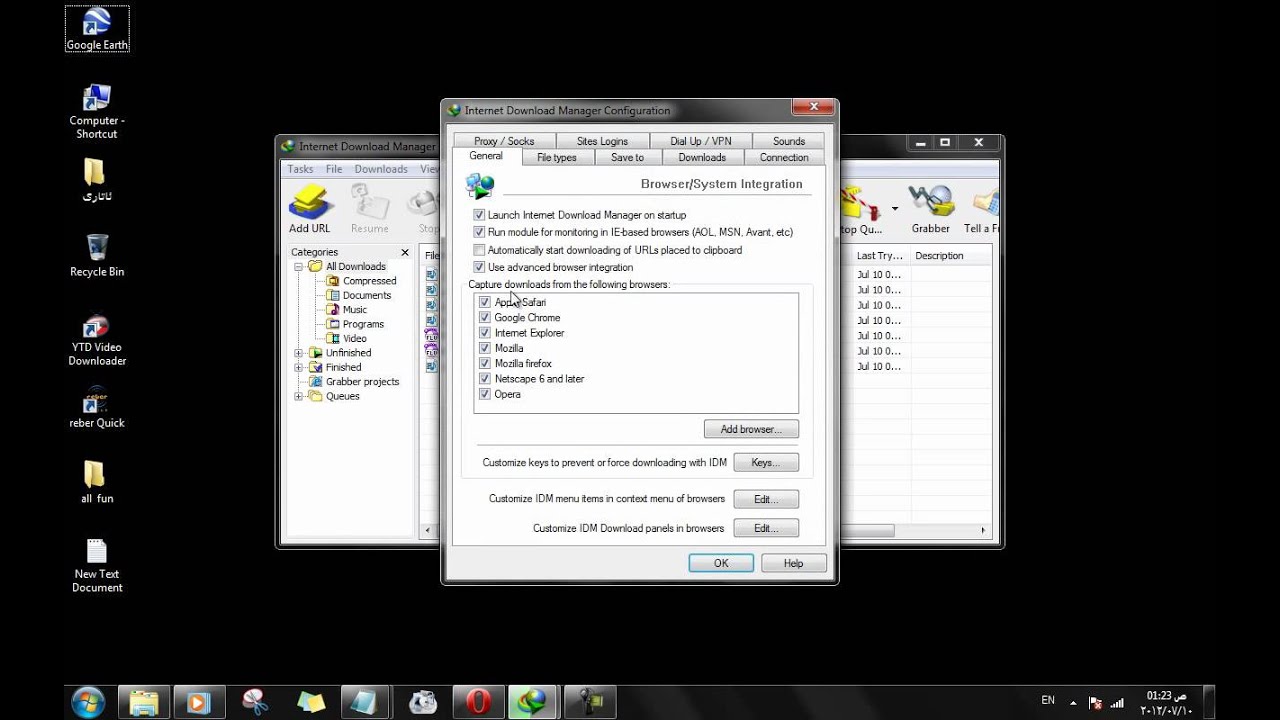Open the Windows Start menu orb
The image size is (1280, 720).
pyautogui.click(x=88, y=702)
